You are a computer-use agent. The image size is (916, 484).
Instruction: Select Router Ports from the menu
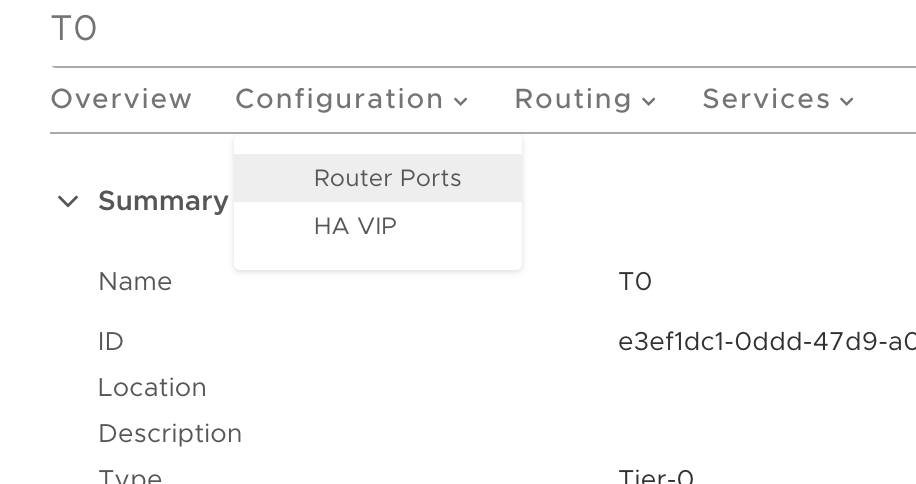387,178
